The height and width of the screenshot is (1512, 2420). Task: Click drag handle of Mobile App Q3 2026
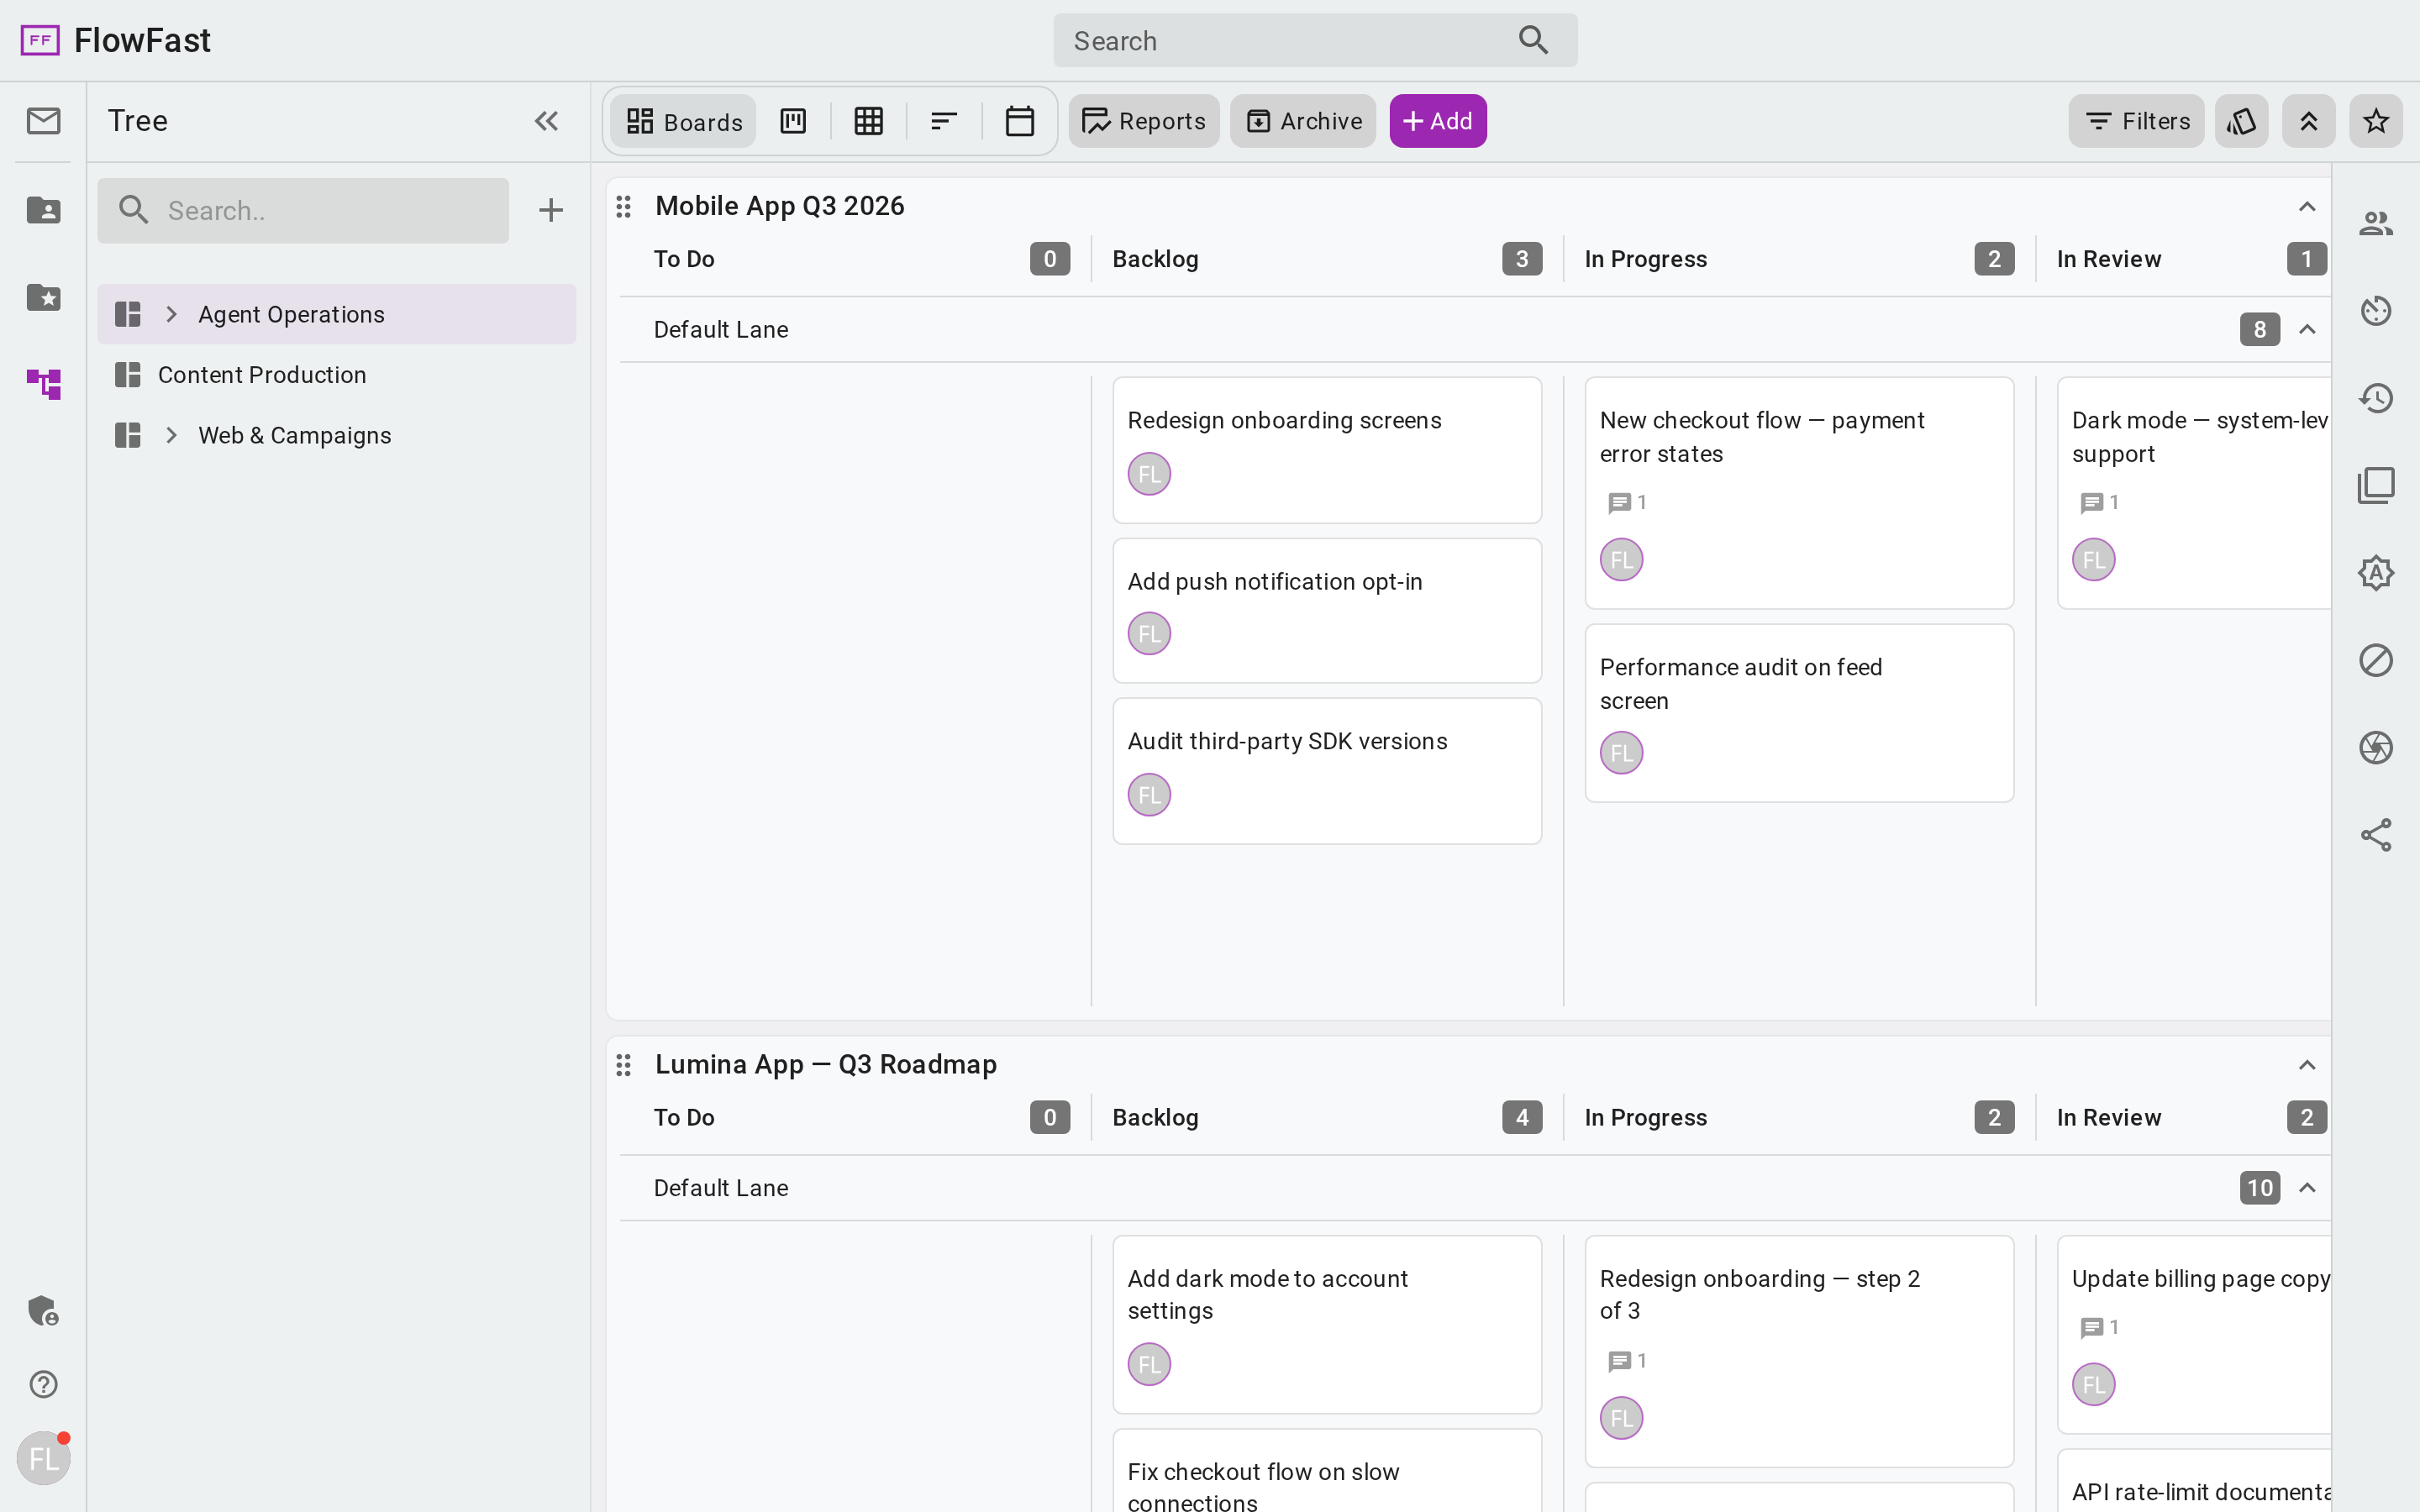coord(623,206)
